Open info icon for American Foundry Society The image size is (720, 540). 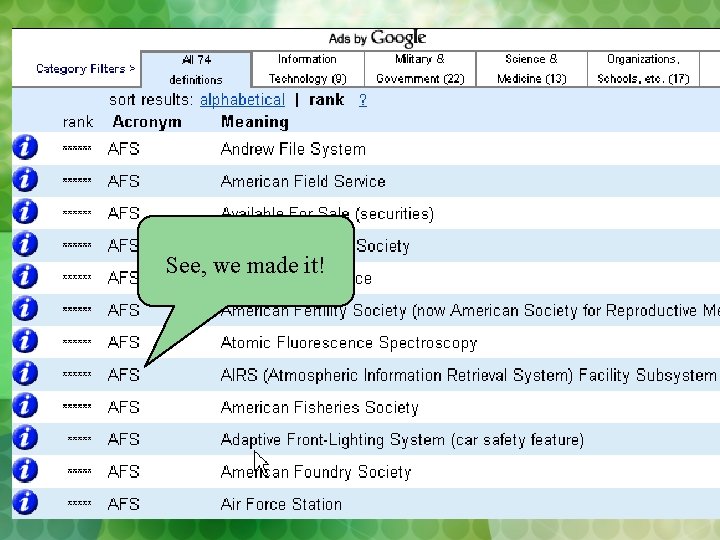tap(25, 470)
